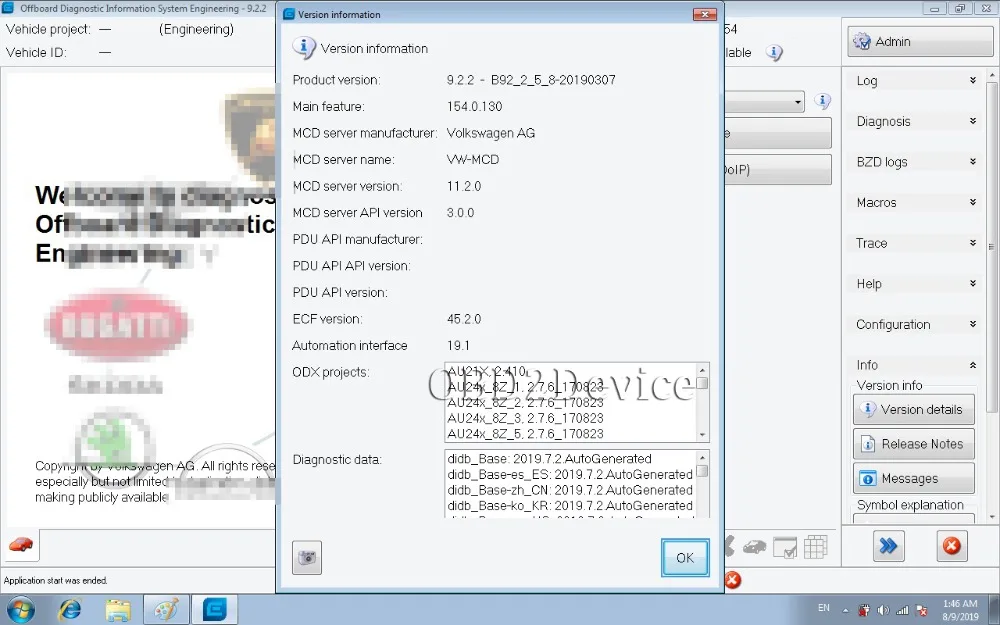Image resolution: width=1000 pixels, height=625 pixels.
Task: Open Version details
Action: (x=913, y=409)
